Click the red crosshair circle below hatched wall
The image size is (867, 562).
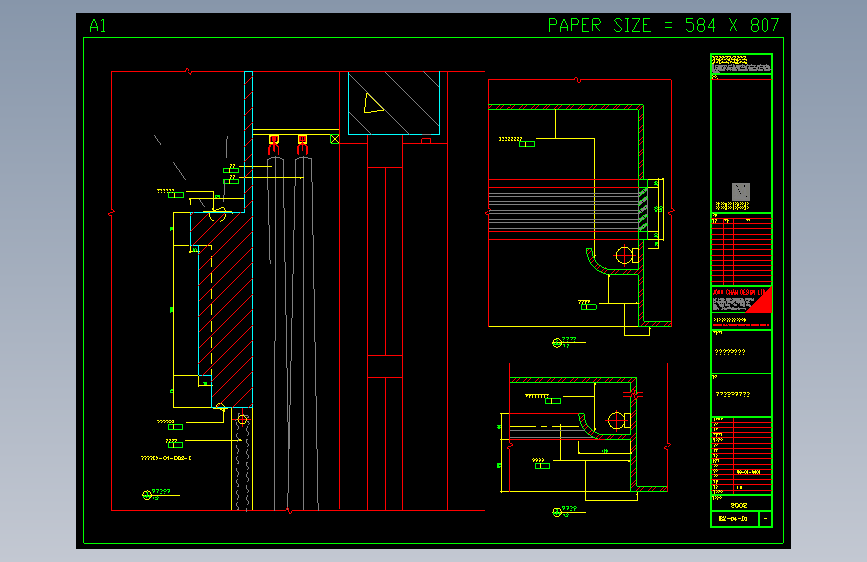[242, 420]
